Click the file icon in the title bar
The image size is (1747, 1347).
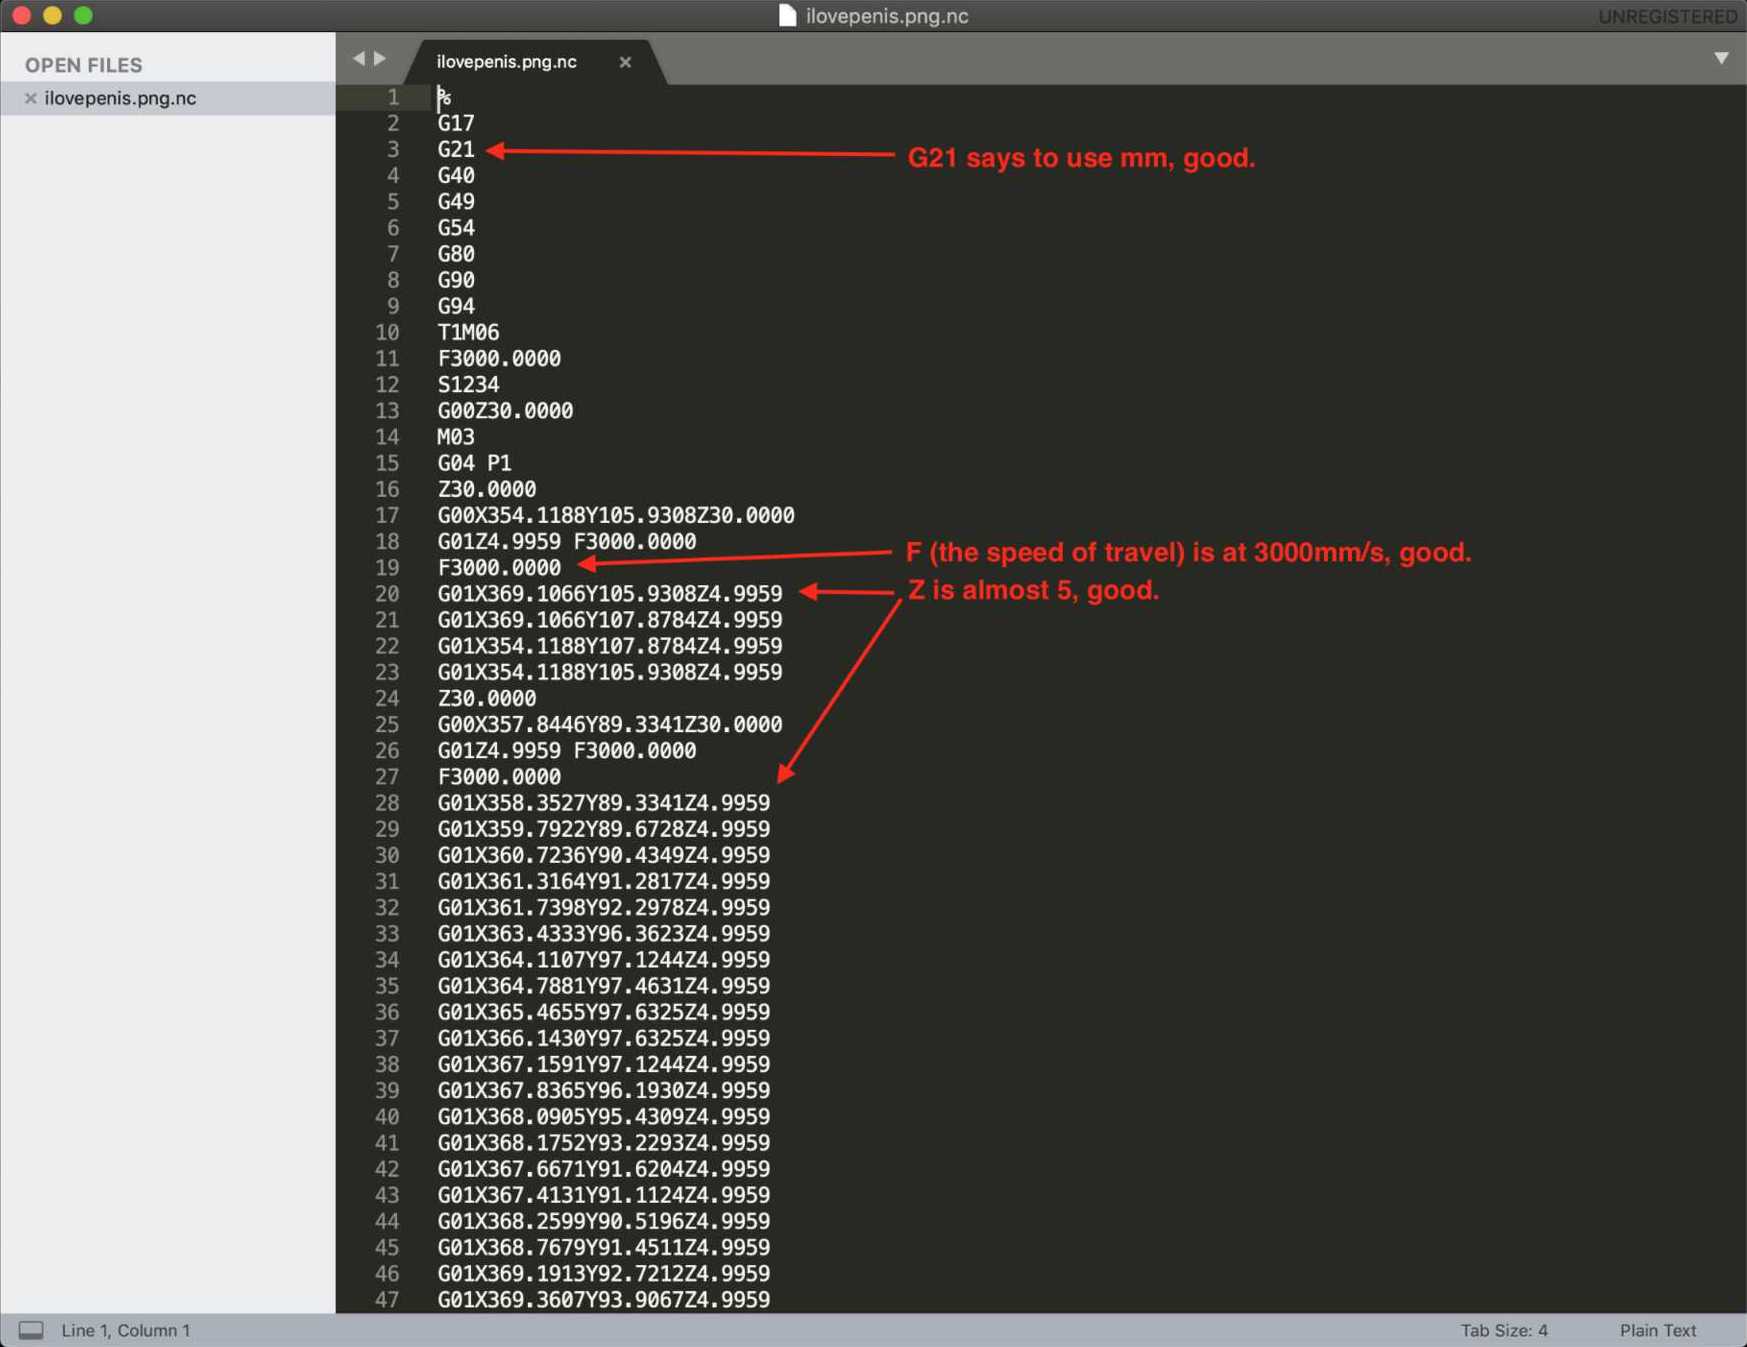pyautogui.click(x=788, y=15)
